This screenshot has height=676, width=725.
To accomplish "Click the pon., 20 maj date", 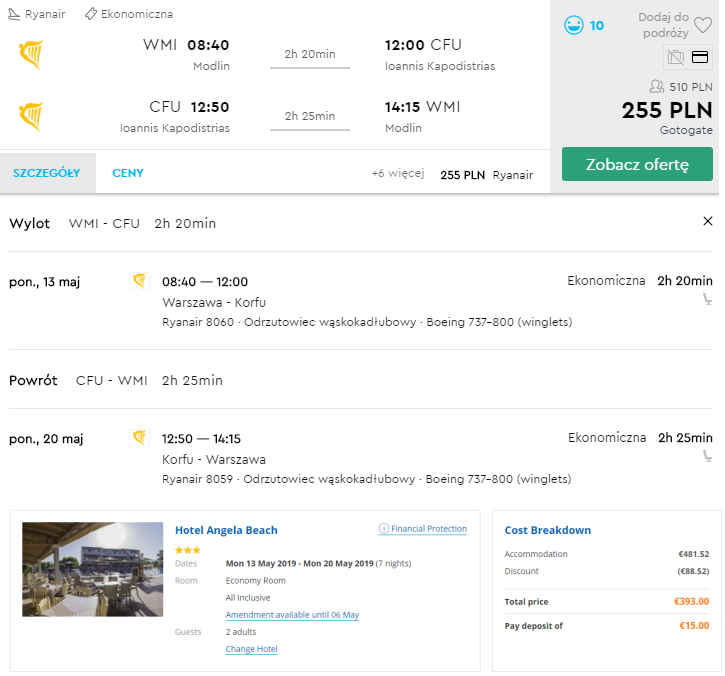I will 46,438.
